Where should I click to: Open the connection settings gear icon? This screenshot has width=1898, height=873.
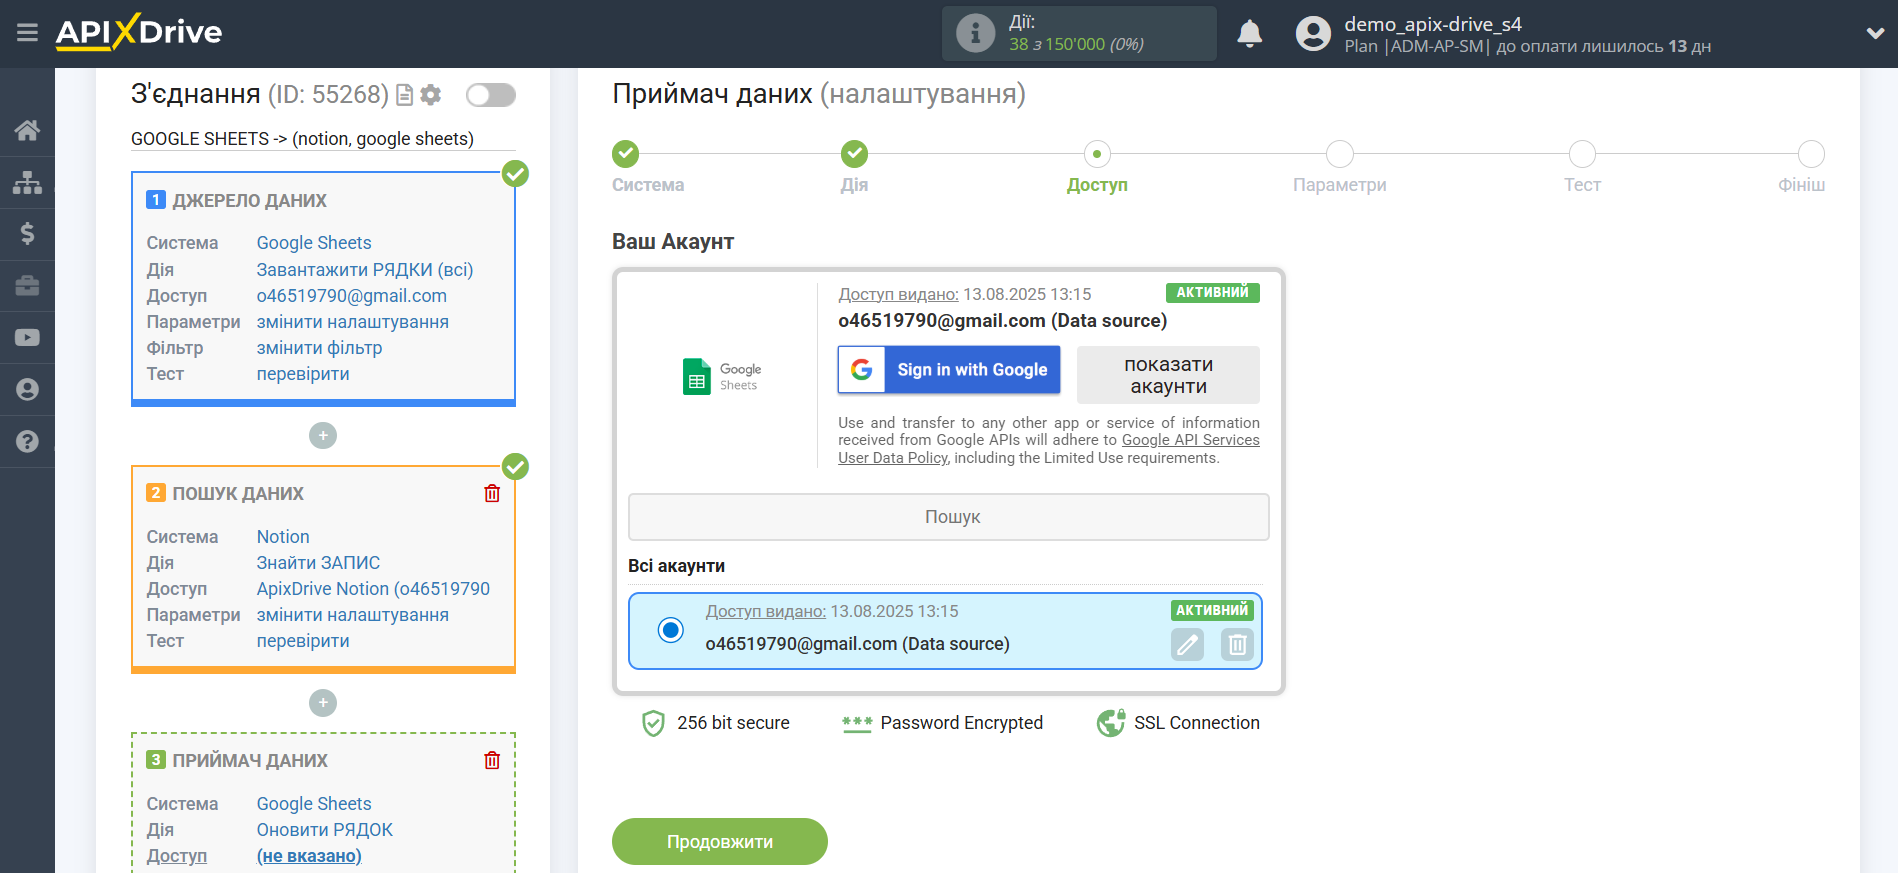431,95
